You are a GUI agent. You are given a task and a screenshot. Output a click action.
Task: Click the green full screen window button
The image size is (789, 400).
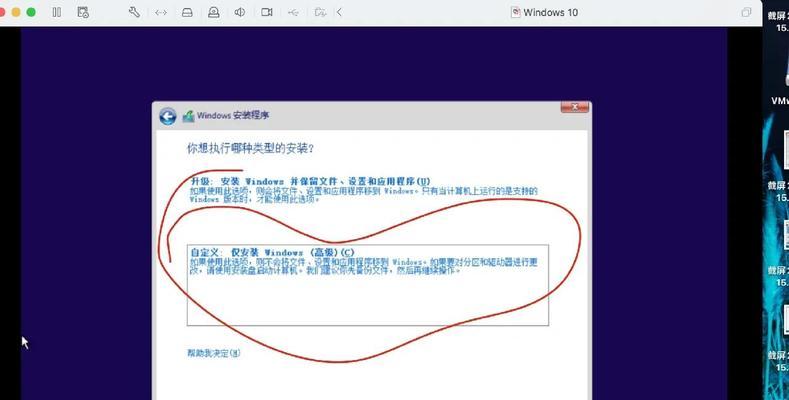click(31, 13)
